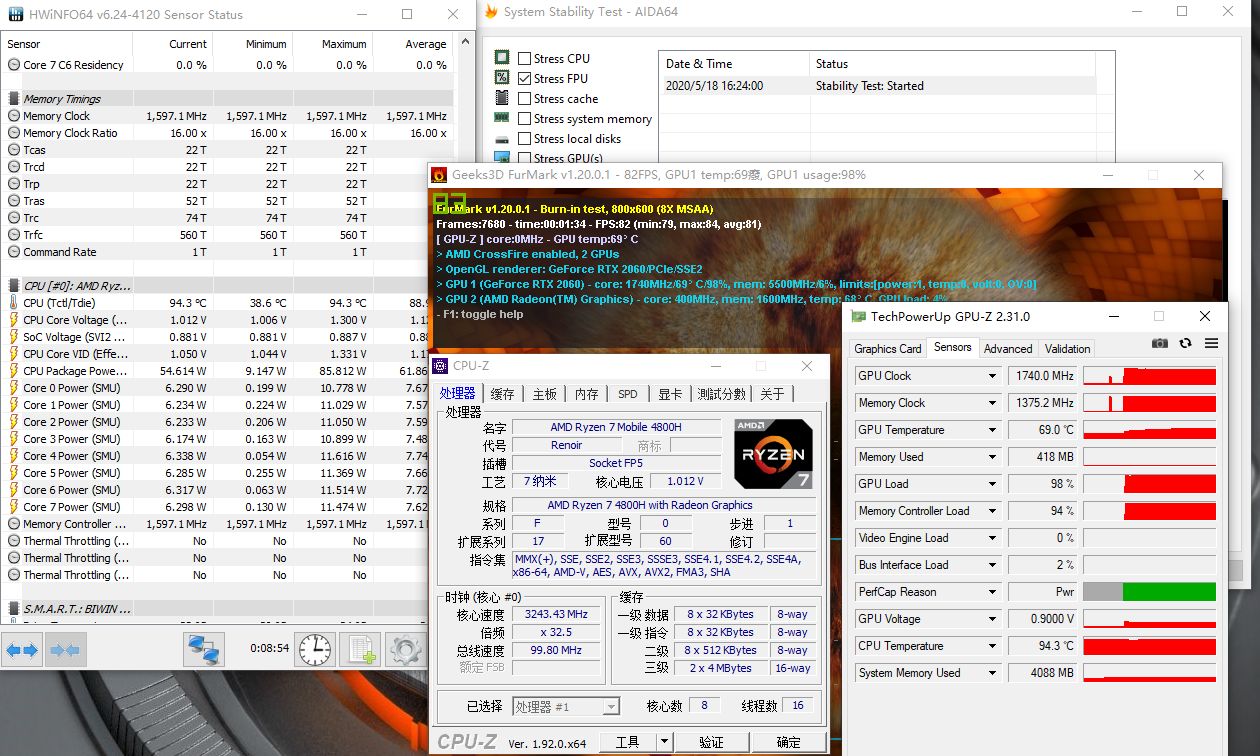This screenshot has width=1260, height=756.
Task: Enable the Stress system memory checkbox
Action: pos(525,119)
